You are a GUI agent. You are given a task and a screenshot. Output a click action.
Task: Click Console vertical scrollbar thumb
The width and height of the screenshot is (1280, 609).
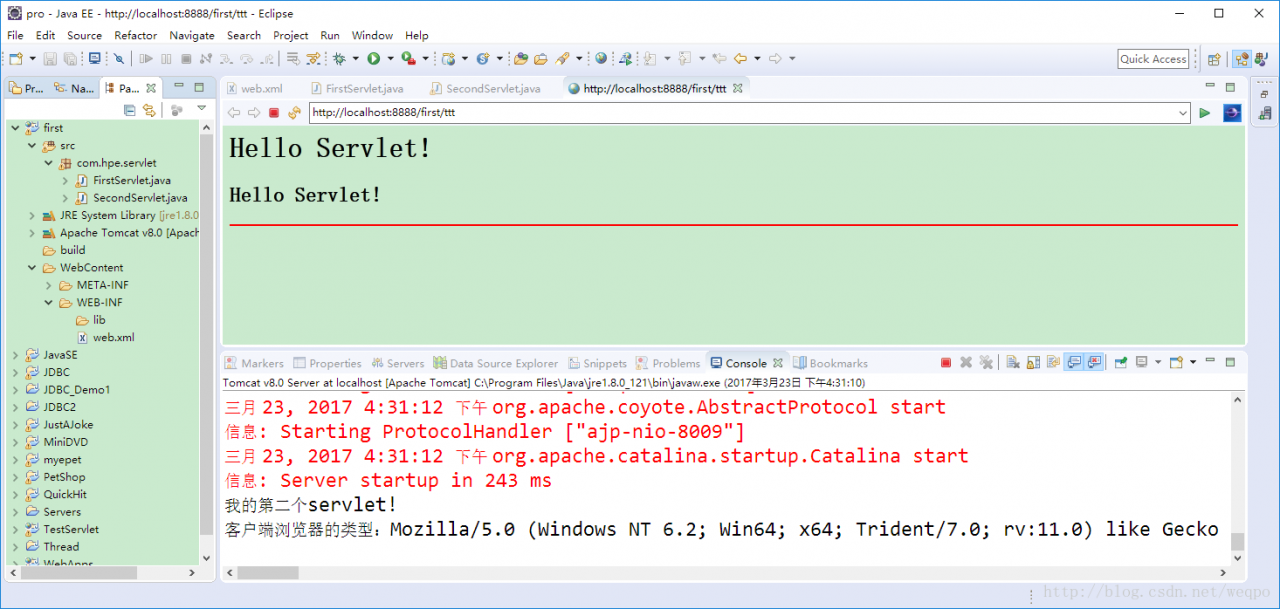point(1238,541)
